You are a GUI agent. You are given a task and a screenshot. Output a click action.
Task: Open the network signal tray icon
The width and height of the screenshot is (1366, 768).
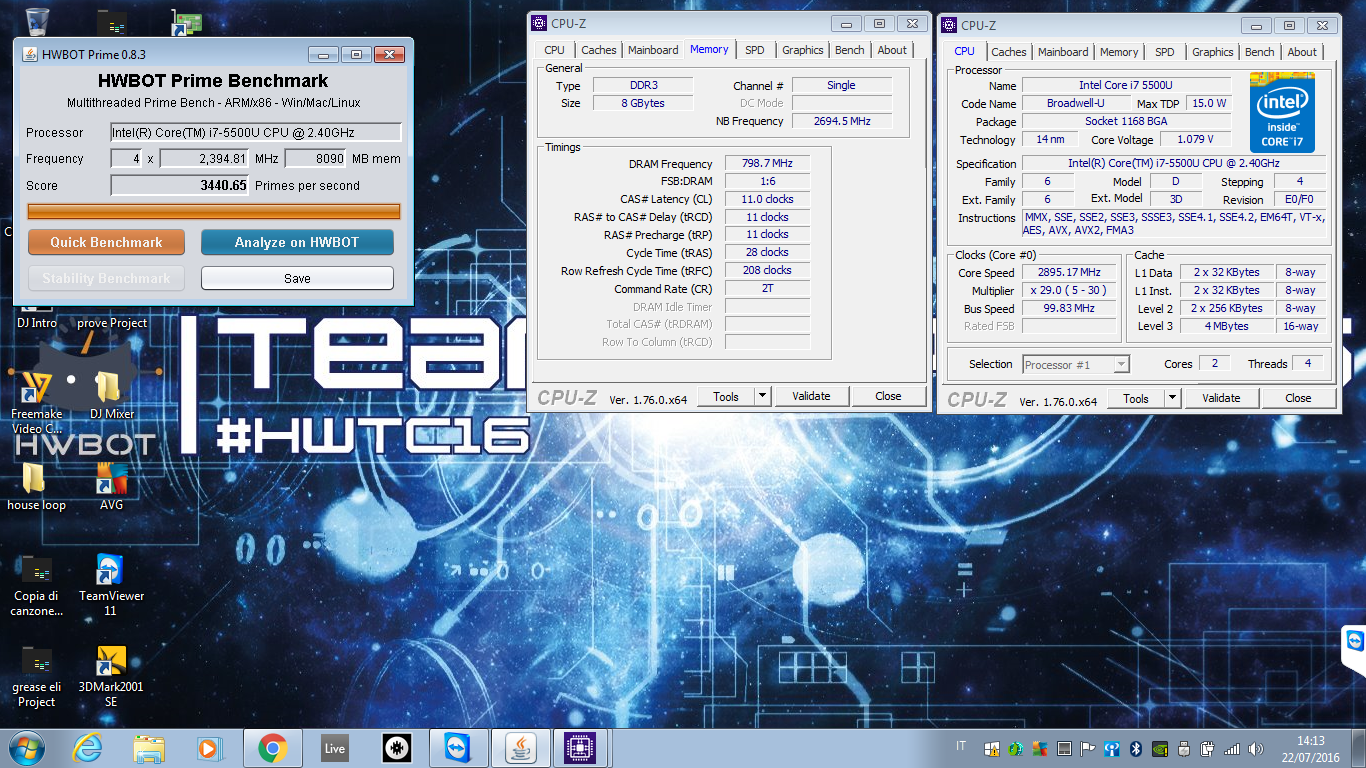[x=1232, y=748]
